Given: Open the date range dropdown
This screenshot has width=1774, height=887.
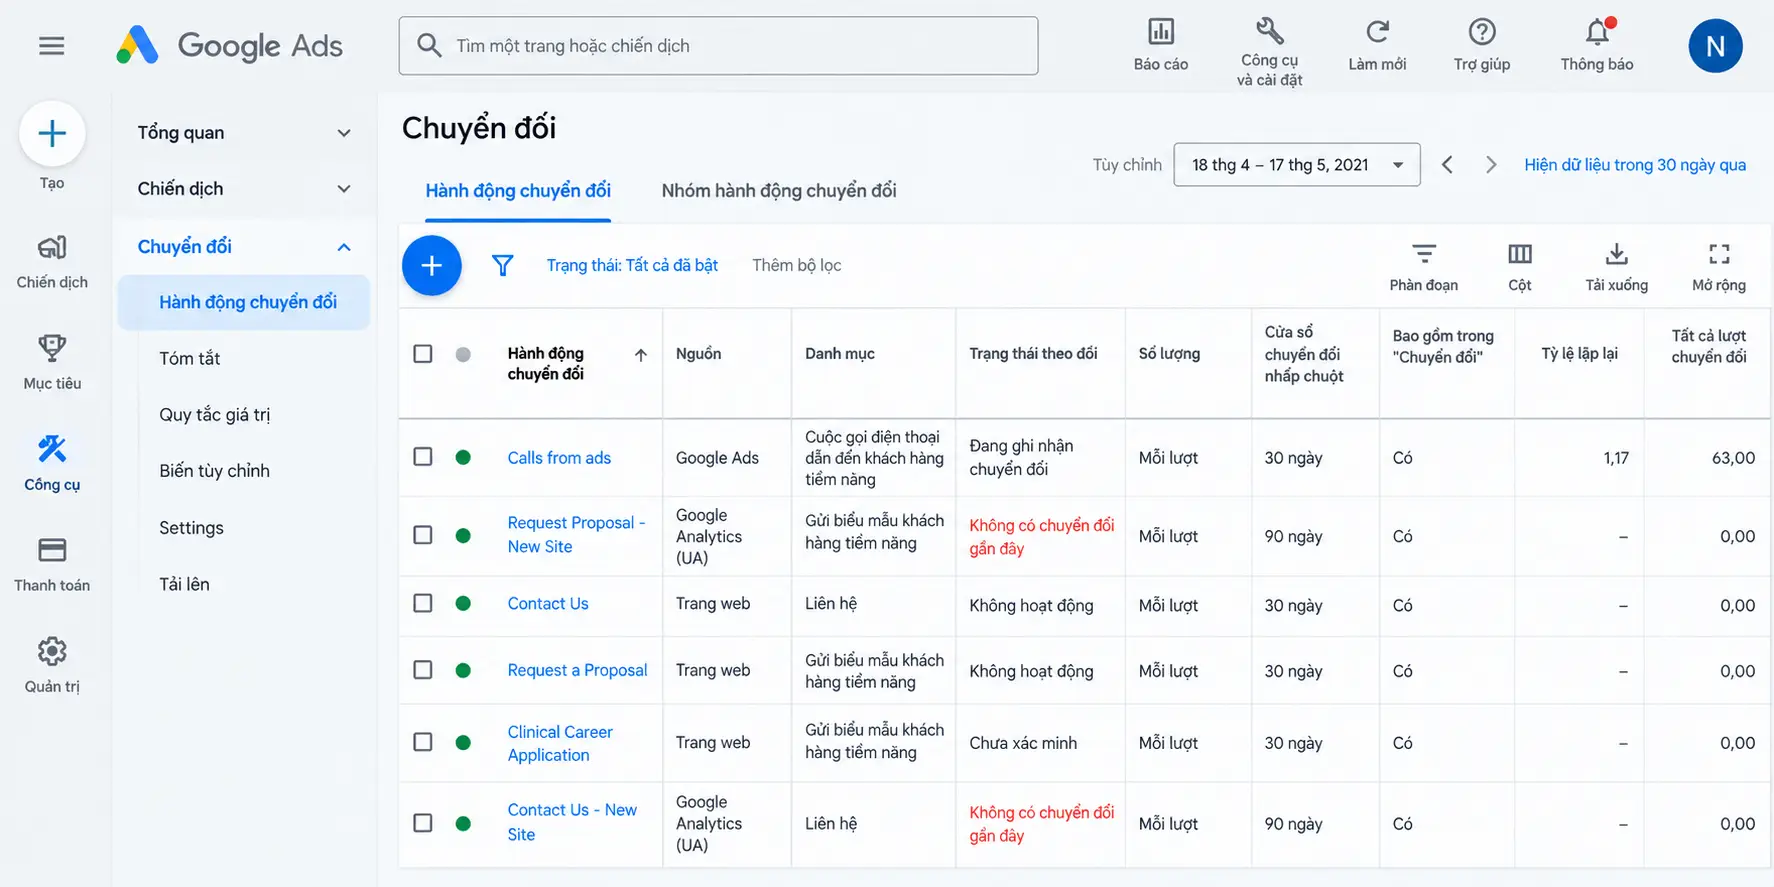Looking at the screenshot, I should pos(1297,165).
